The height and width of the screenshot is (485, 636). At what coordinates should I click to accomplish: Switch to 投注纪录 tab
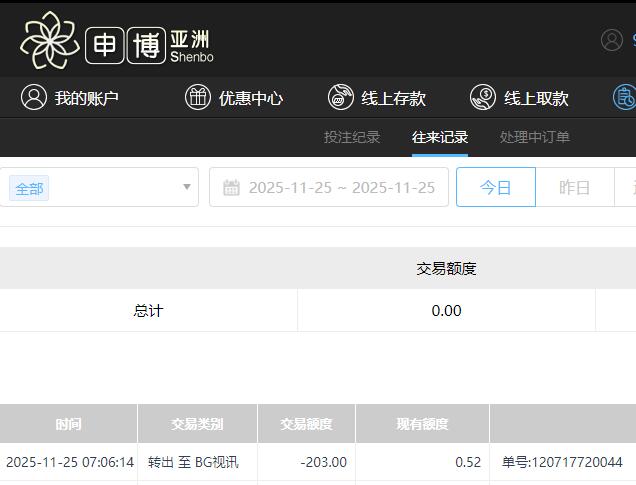point(352,137)
